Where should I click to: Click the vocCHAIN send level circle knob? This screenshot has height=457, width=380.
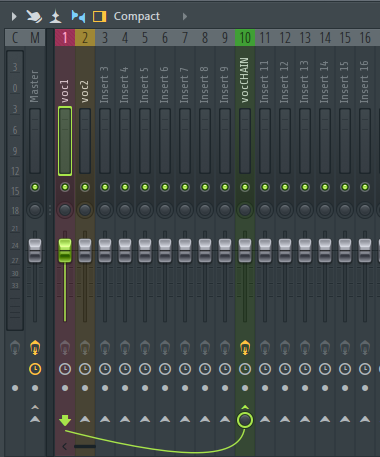click(245, 420)
